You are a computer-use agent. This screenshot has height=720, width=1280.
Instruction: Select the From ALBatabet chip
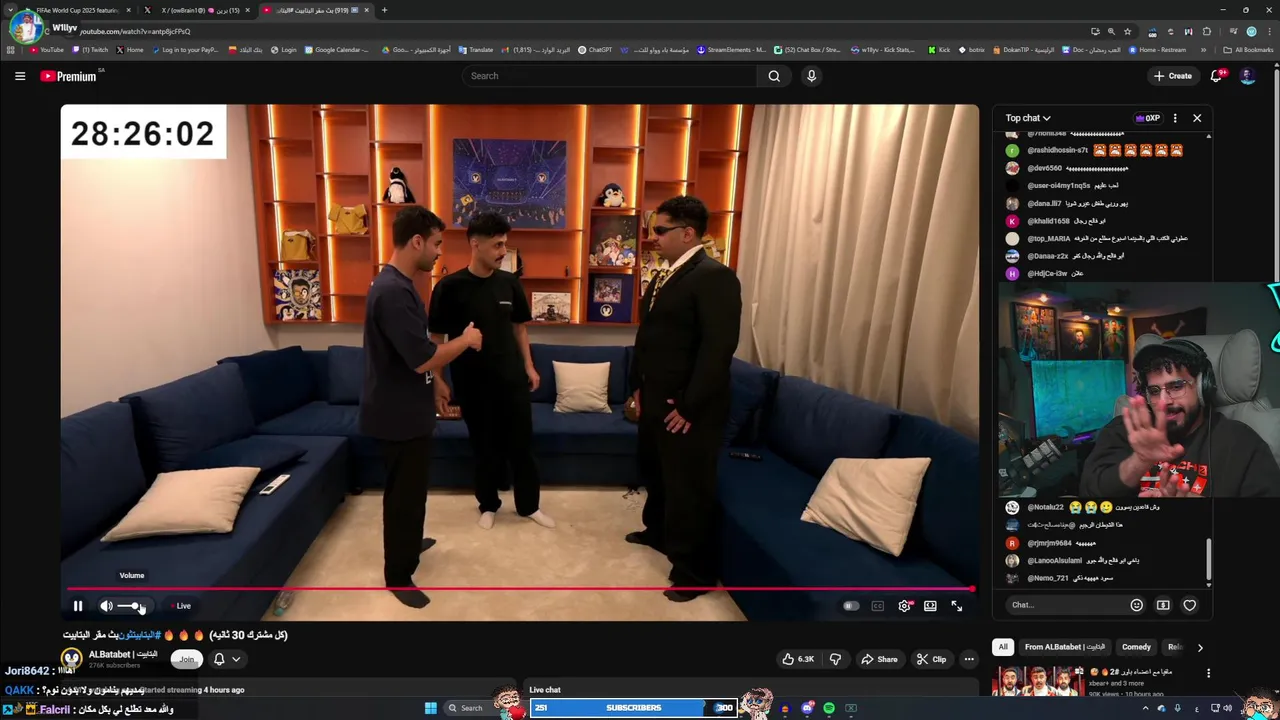[x=1065, y=647]
